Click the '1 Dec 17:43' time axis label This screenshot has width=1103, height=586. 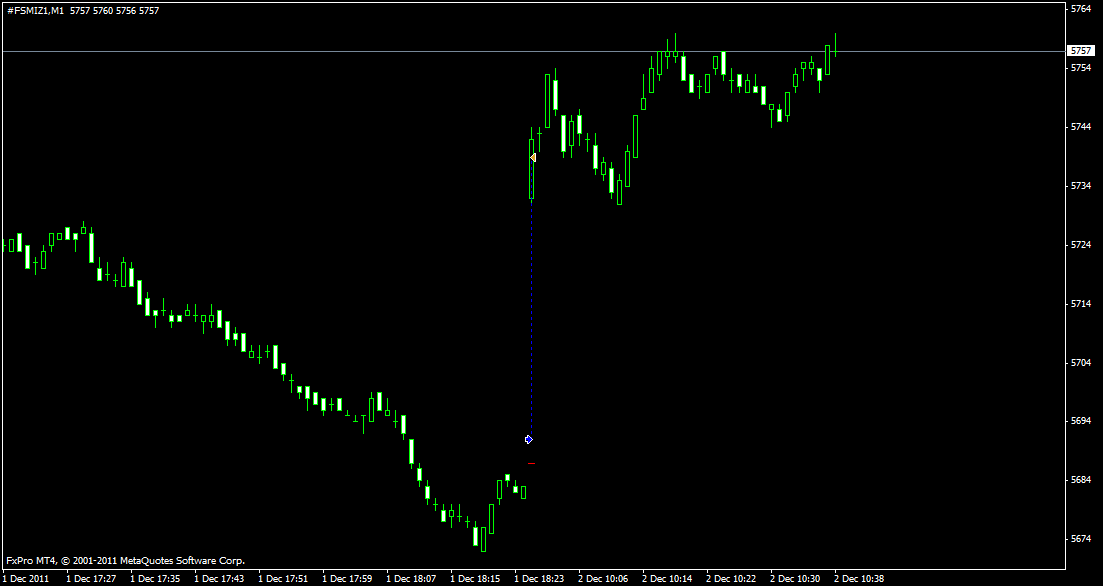219,579
